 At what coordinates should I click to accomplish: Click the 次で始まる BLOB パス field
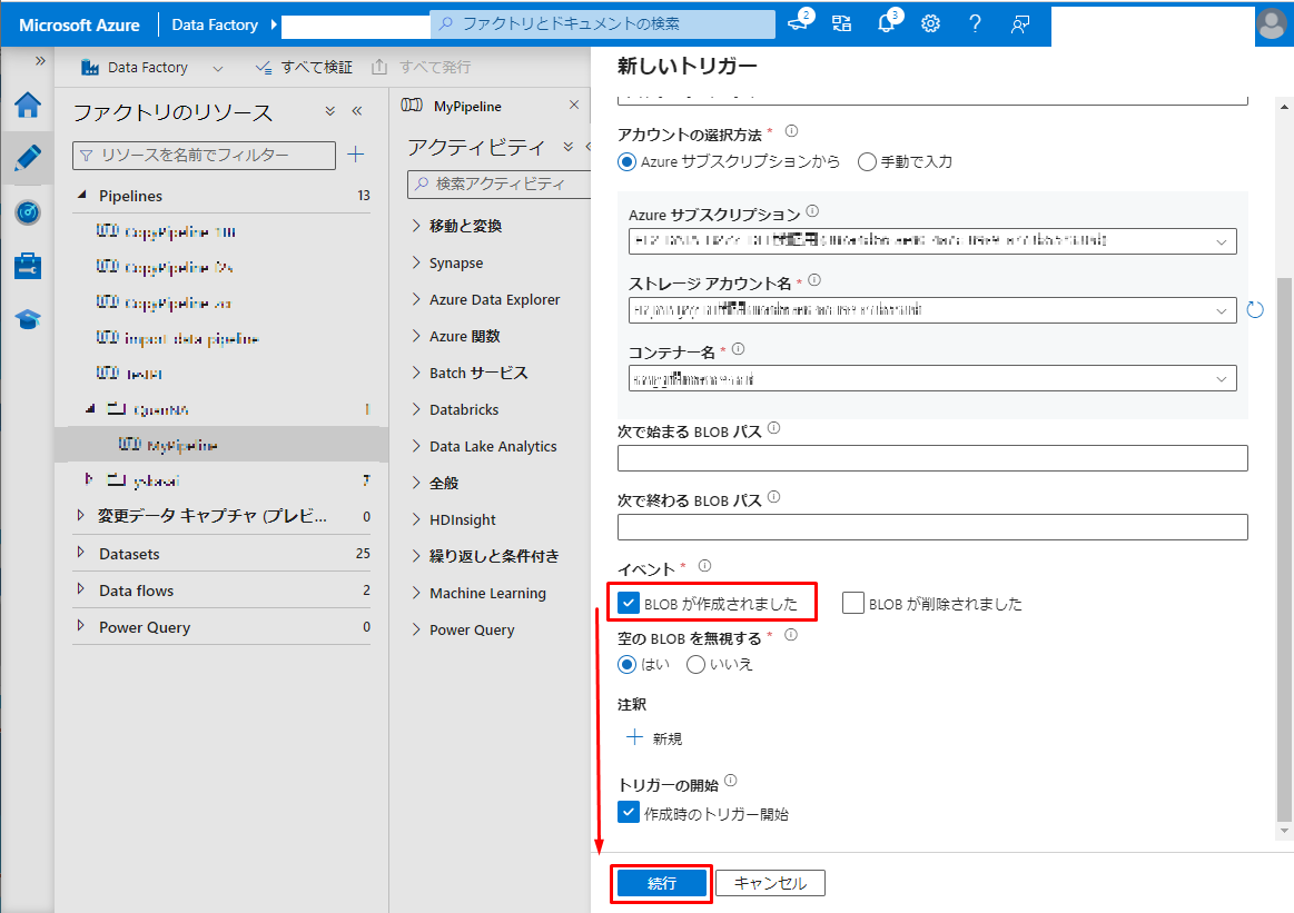click(932, 458)
